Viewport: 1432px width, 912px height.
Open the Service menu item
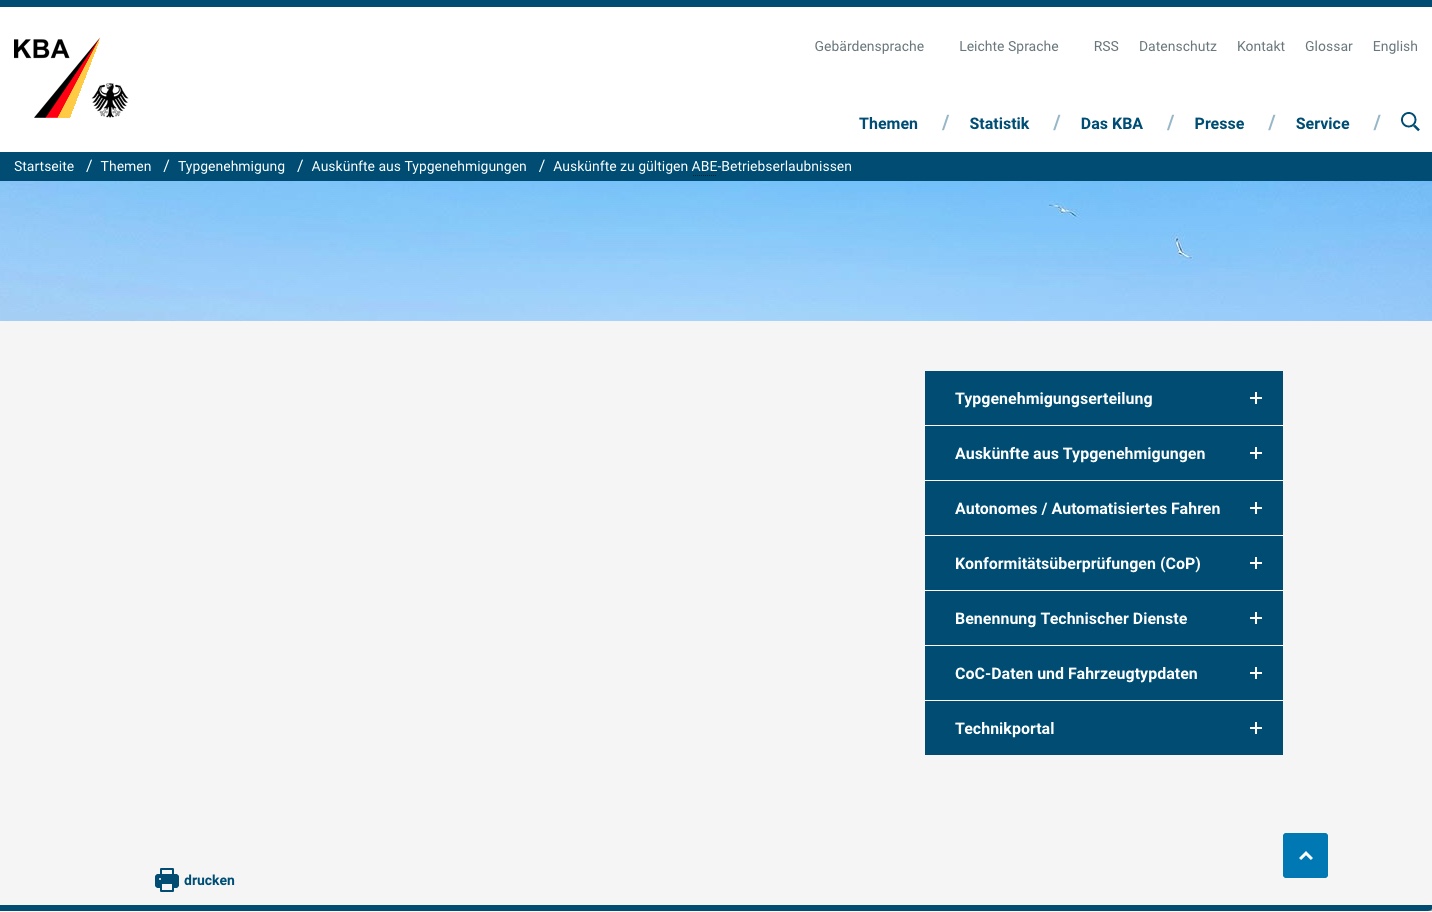point(1322,124)
